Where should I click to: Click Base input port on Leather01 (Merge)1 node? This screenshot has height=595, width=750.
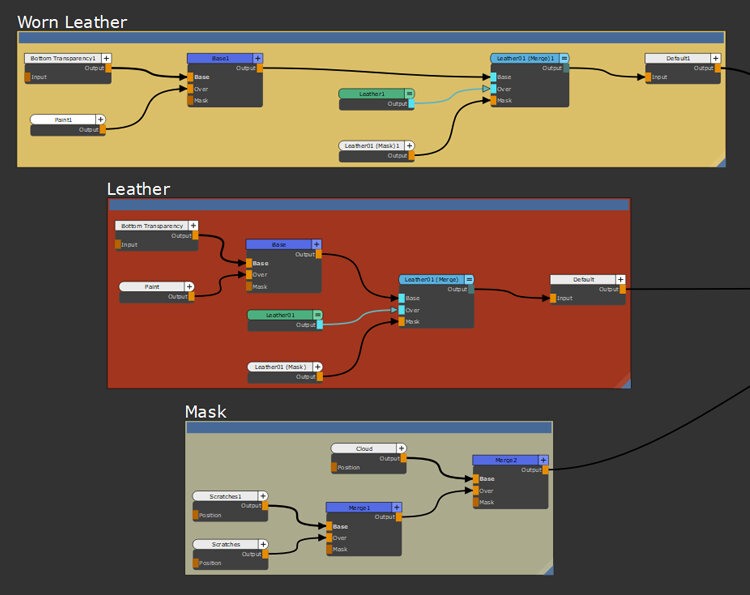[x=494, y=77]
